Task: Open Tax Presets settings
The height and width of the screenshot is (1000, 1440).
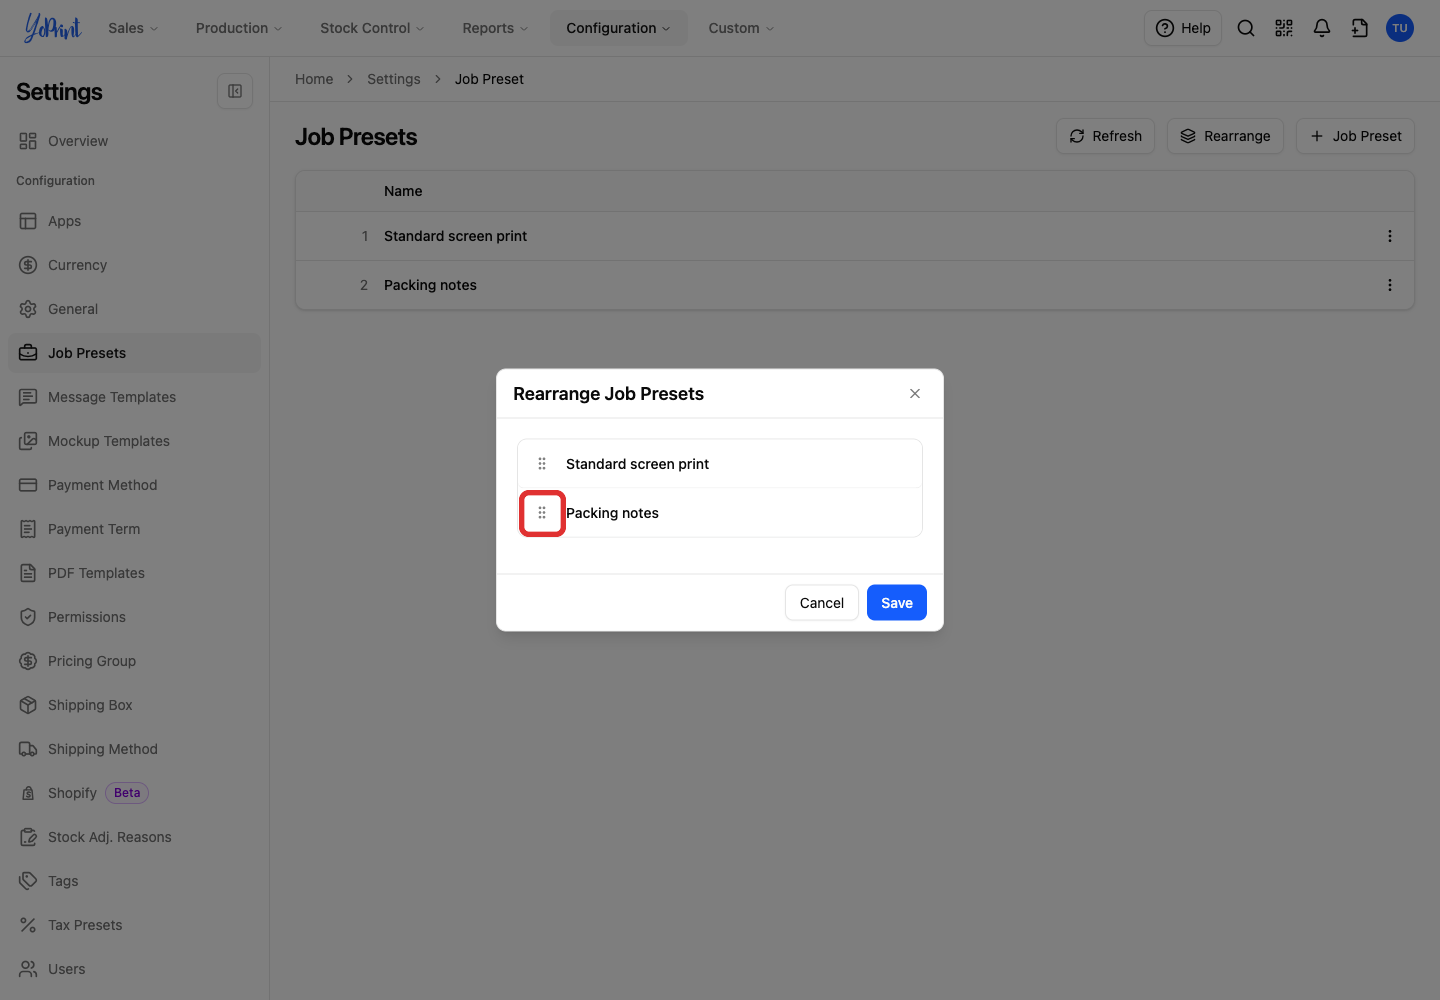Action: click(x=134, y=925)
